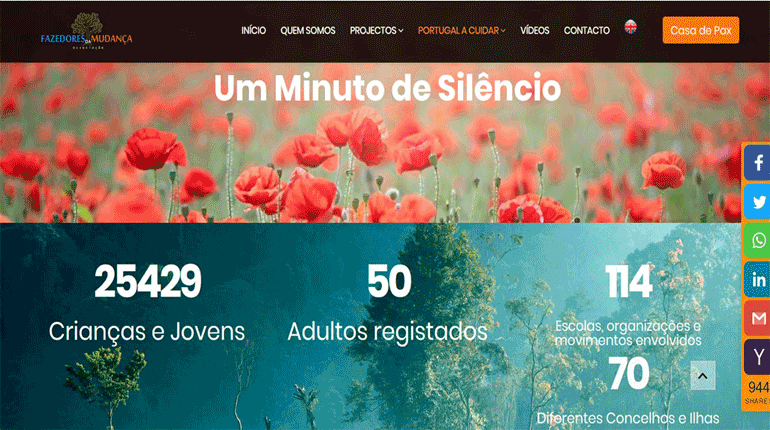Open the Portugal a Cuidar submenu

coord(462,30)
